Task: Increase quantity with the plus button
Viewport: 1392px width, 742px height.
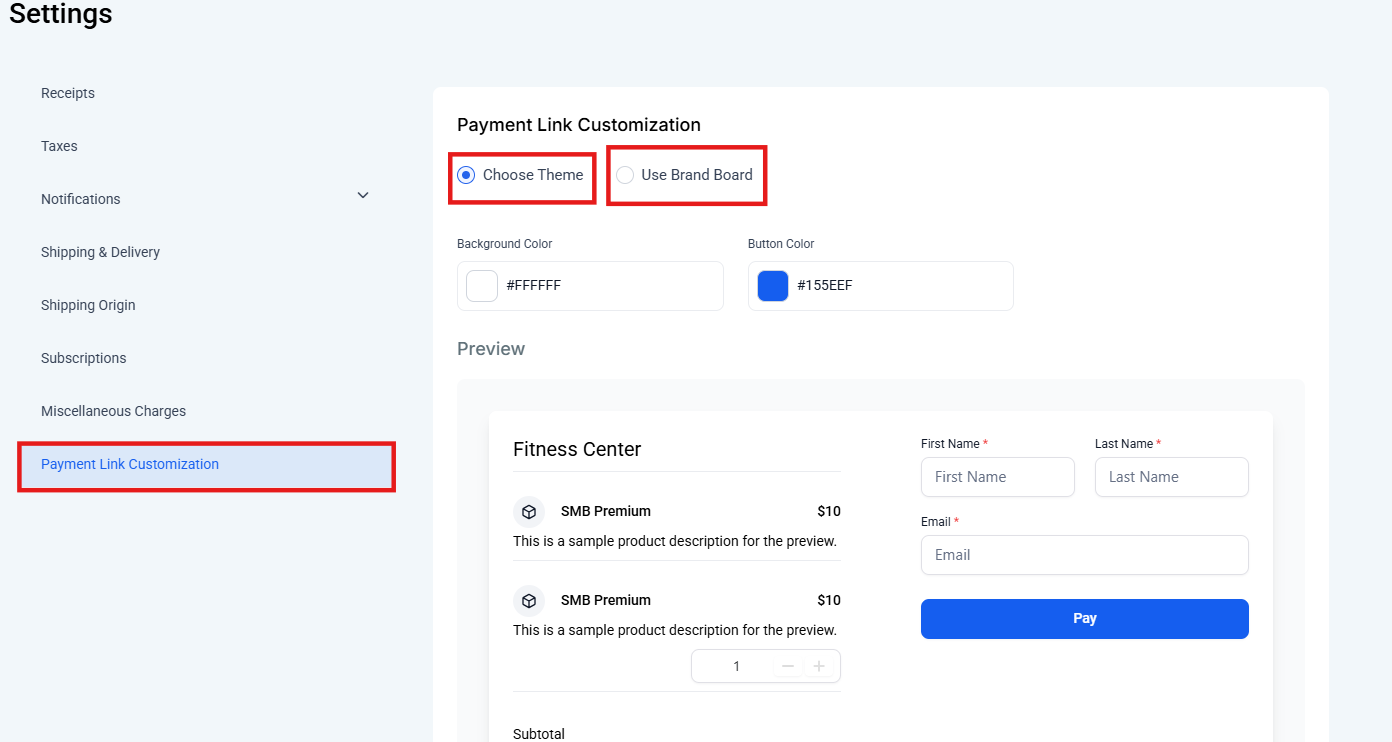Action: [x=819, y=666]
